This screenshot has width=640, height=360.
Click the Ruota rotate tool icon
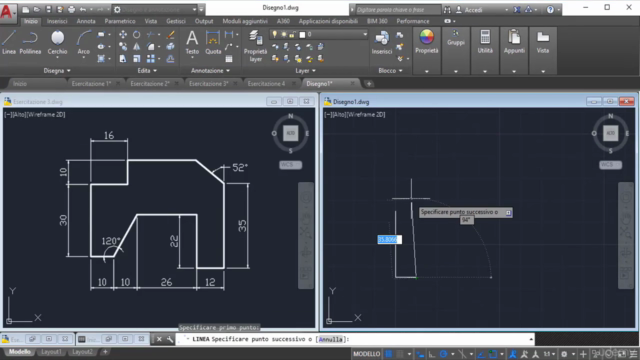click(x=136, y=35)
